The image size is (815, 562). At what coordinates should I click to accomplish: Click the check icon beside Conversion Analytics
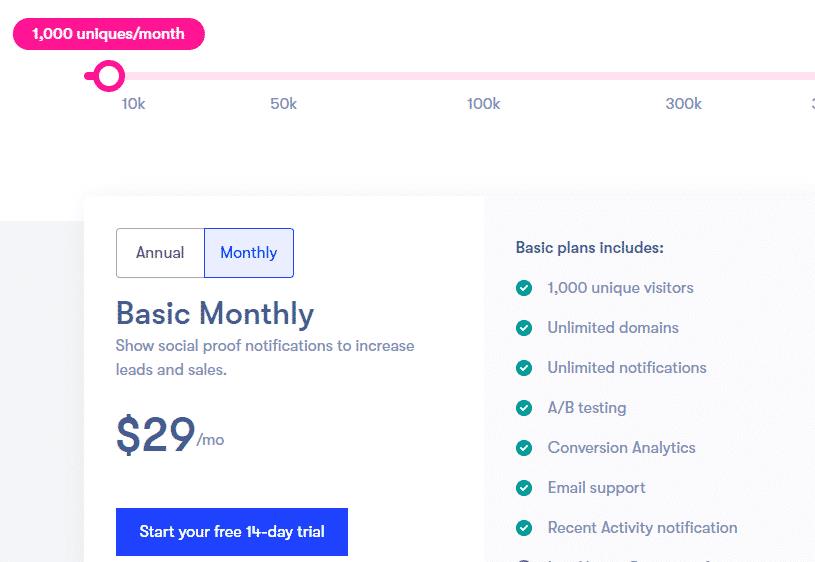[524, 448]
